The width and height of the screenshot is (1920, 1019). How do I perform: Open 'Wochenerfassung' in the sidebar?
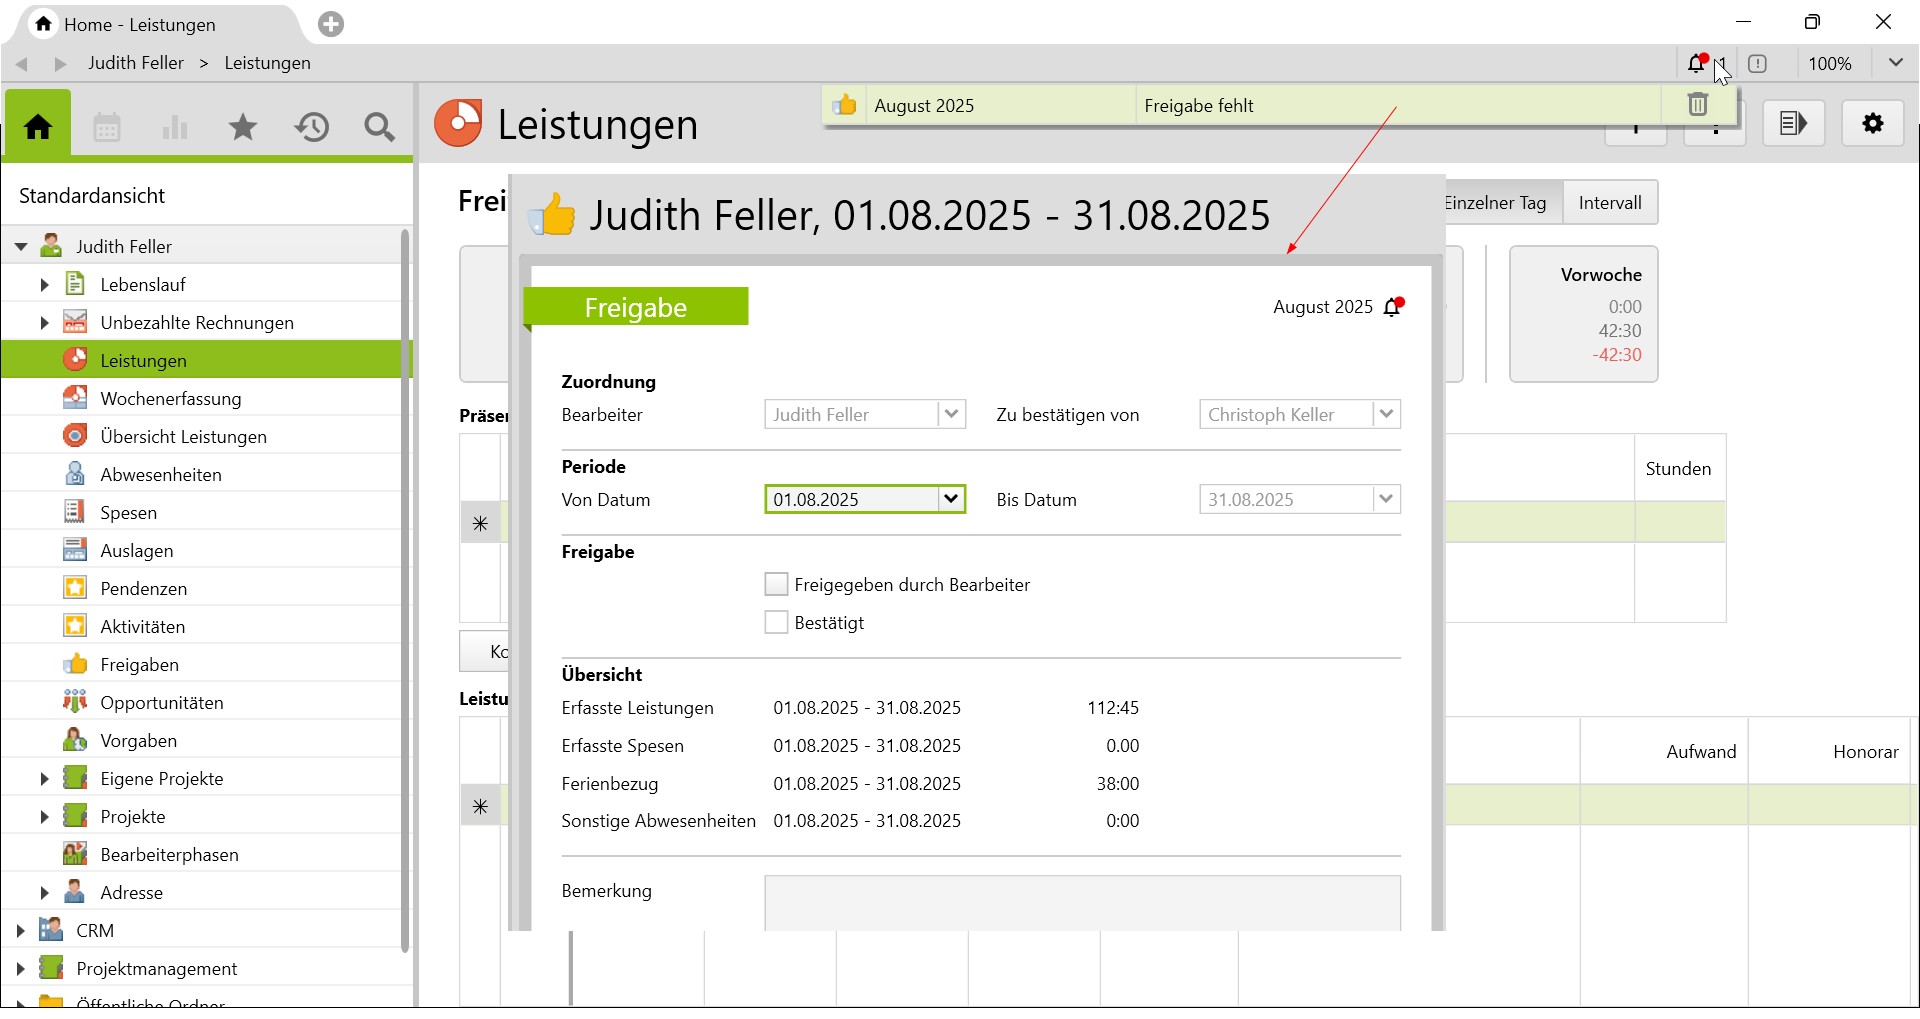pyautogui.click(x=171, y=399)
